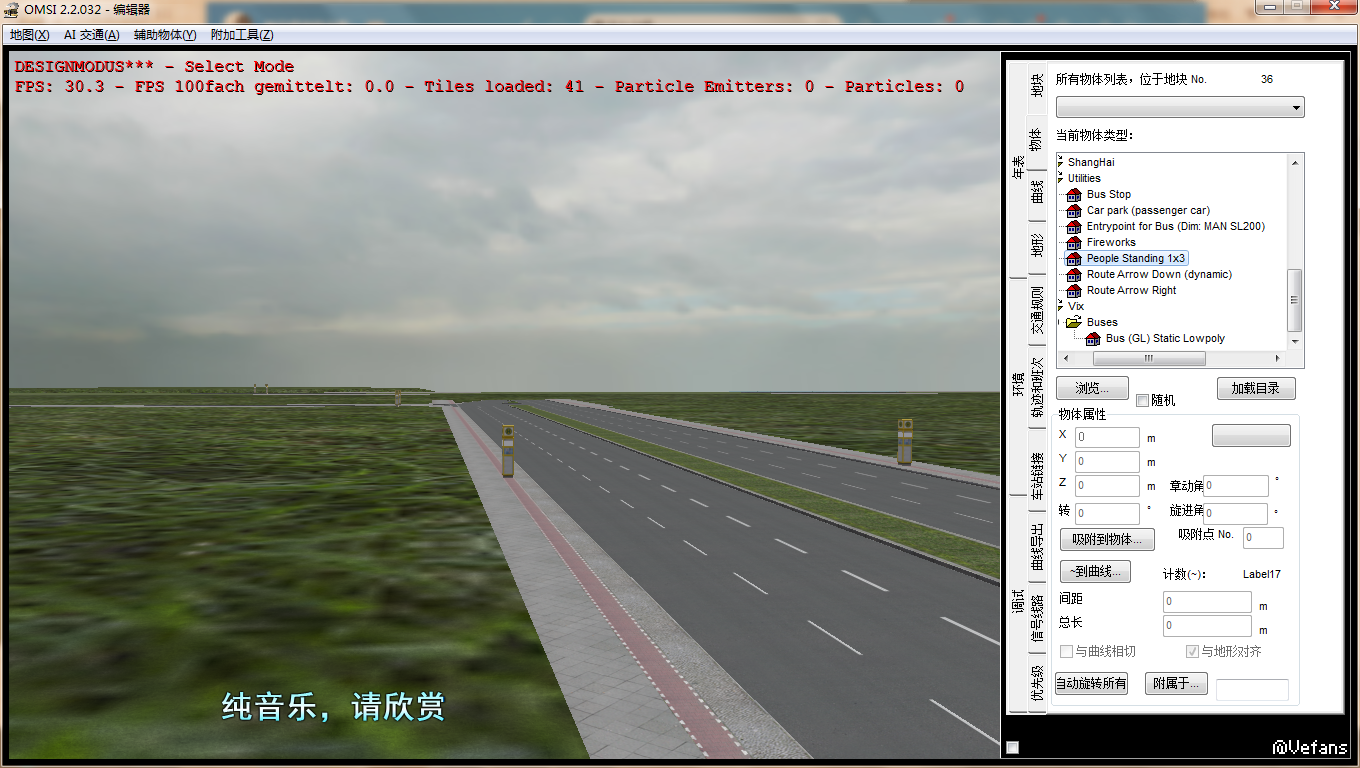Click the object tree scroll-up arrow
The image size is (1360, 768).
(1296, 162)
